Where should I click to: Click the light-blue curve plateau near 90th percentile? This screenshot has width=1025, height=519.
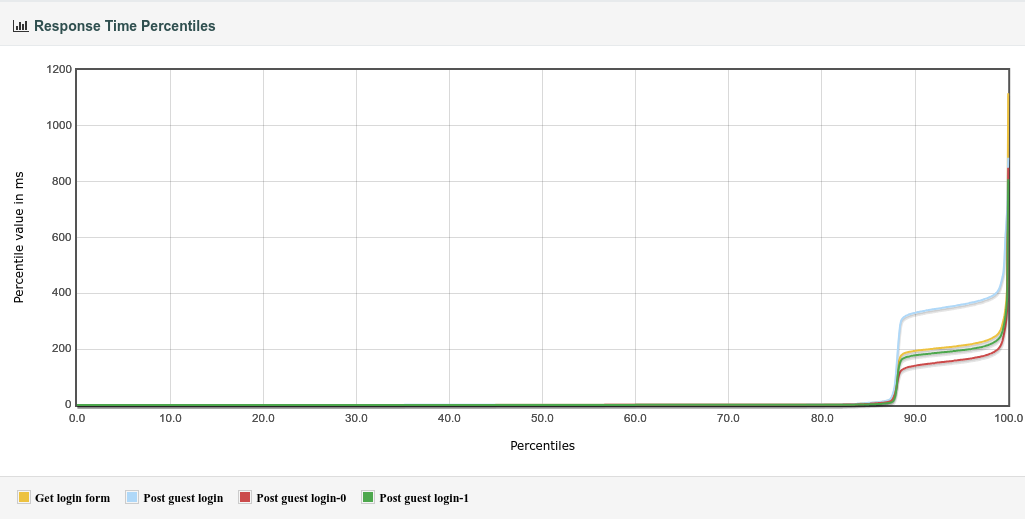915,314
